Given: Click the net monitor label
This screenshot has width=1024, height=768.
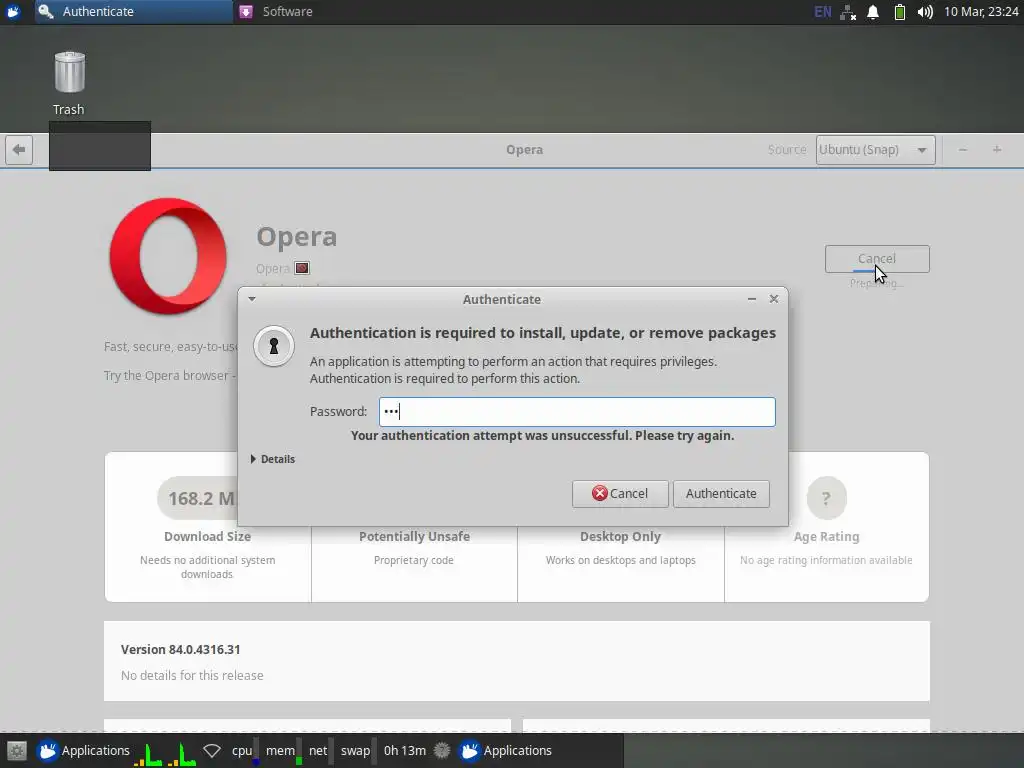Looking at the screenshot, I should click(x=318, y=751).
